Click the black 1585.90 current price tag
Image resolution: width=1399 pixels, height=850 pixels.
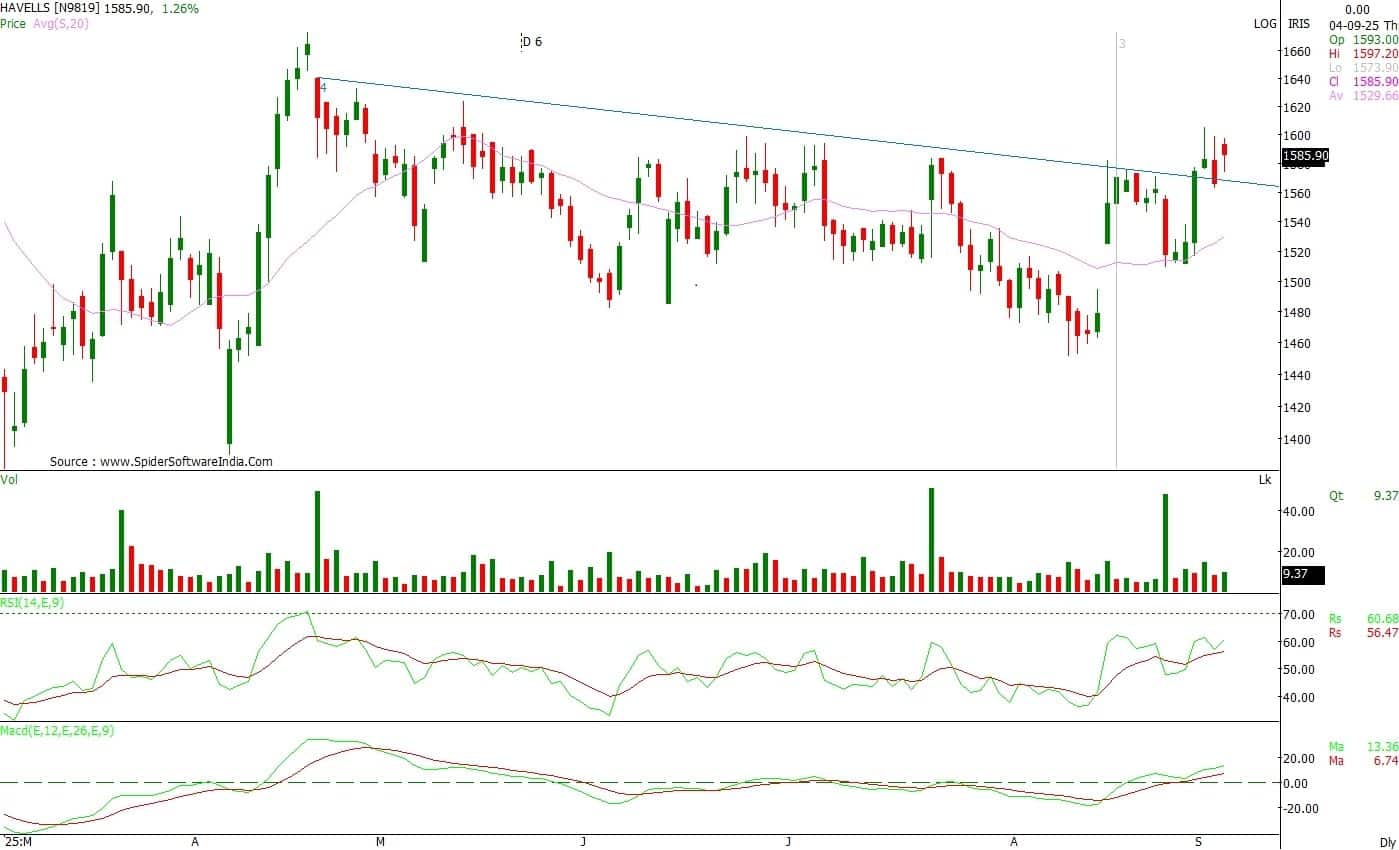[1305, 156]
